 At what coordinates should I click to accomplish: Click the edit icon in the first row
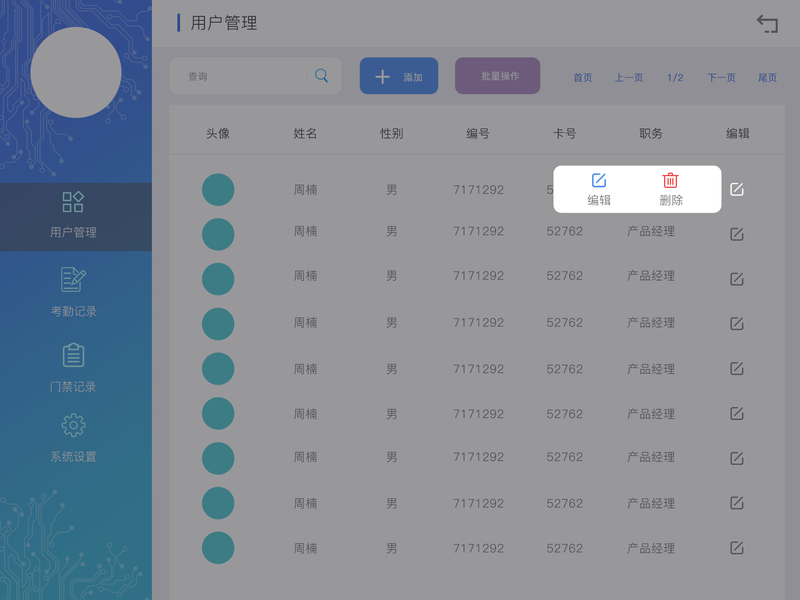point(737,189)
